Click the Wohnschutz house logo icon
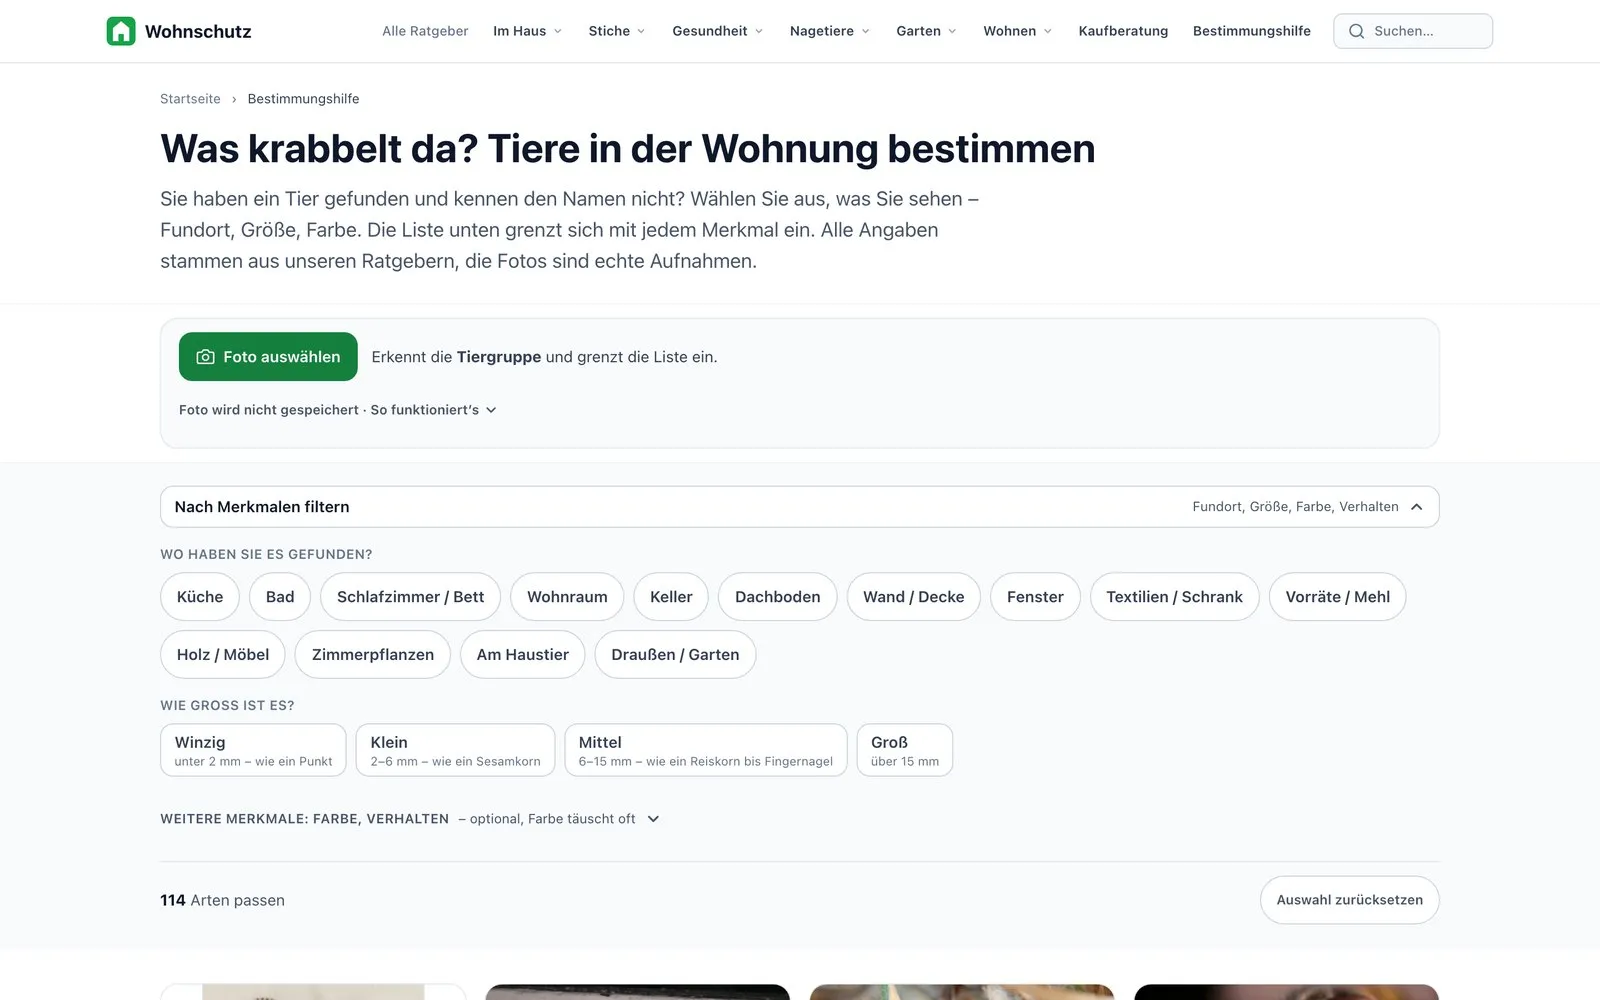Image resolution: width=1600 pixels, height=1000 pixels. pyautogui.click(x=121, y=31)
